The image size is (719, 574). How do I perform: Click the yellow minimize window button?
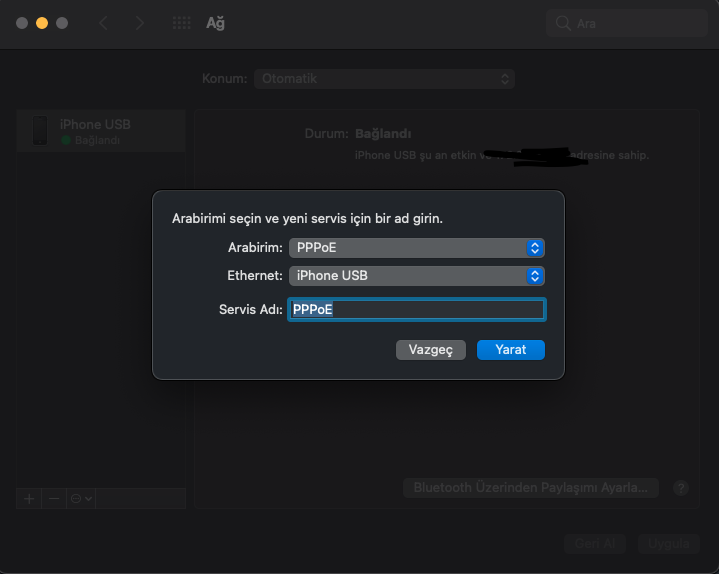click(42, 23)
